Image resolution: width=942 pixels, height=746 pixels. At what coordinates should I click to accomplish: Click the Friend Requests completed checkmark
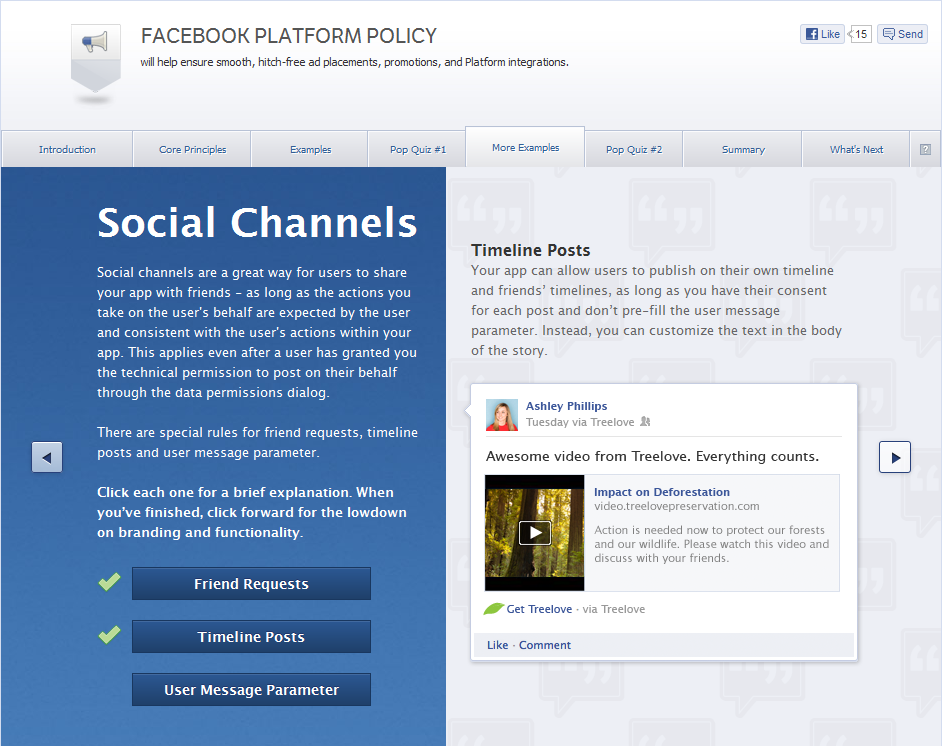pyautogui.click(x=109, y=581)
